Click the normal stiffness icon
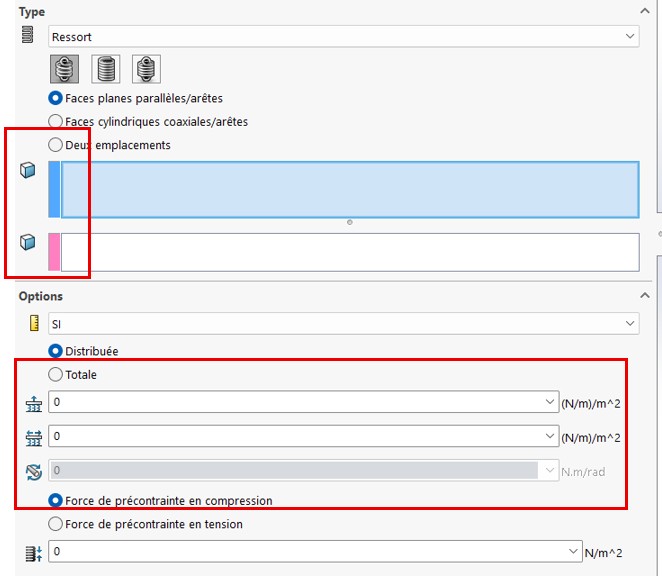 (33, 402)
